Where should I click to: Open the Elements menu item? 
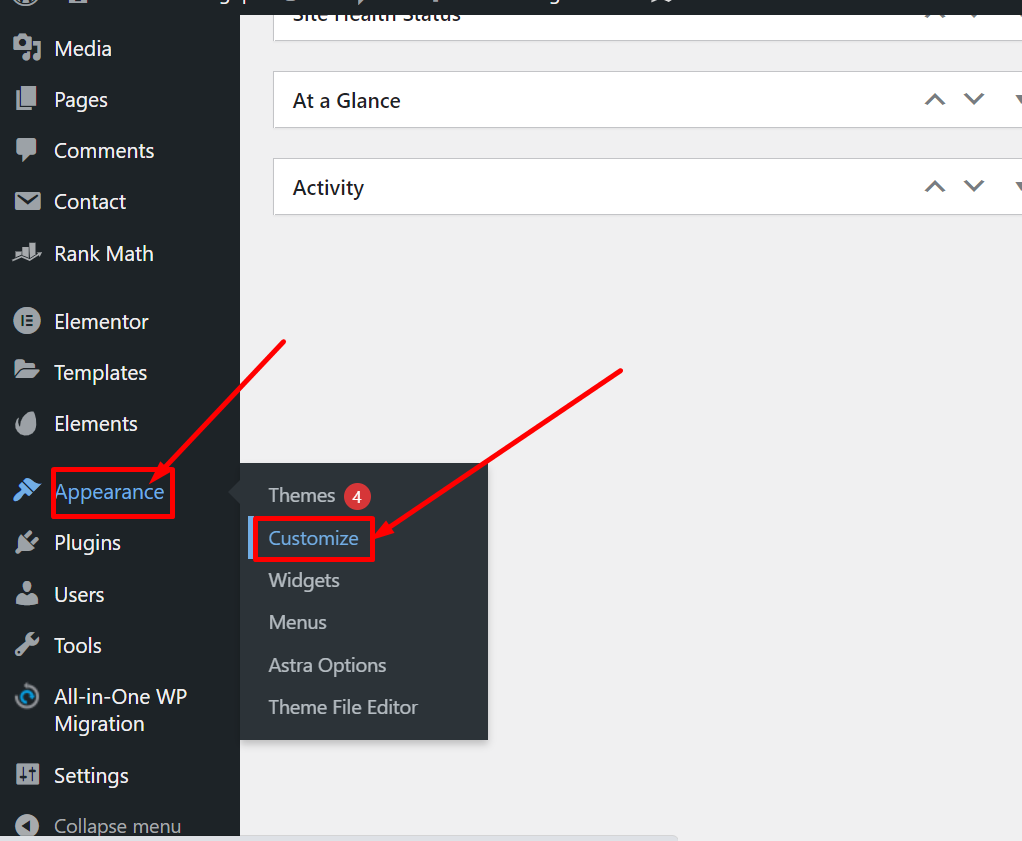[x=96, y=424]
